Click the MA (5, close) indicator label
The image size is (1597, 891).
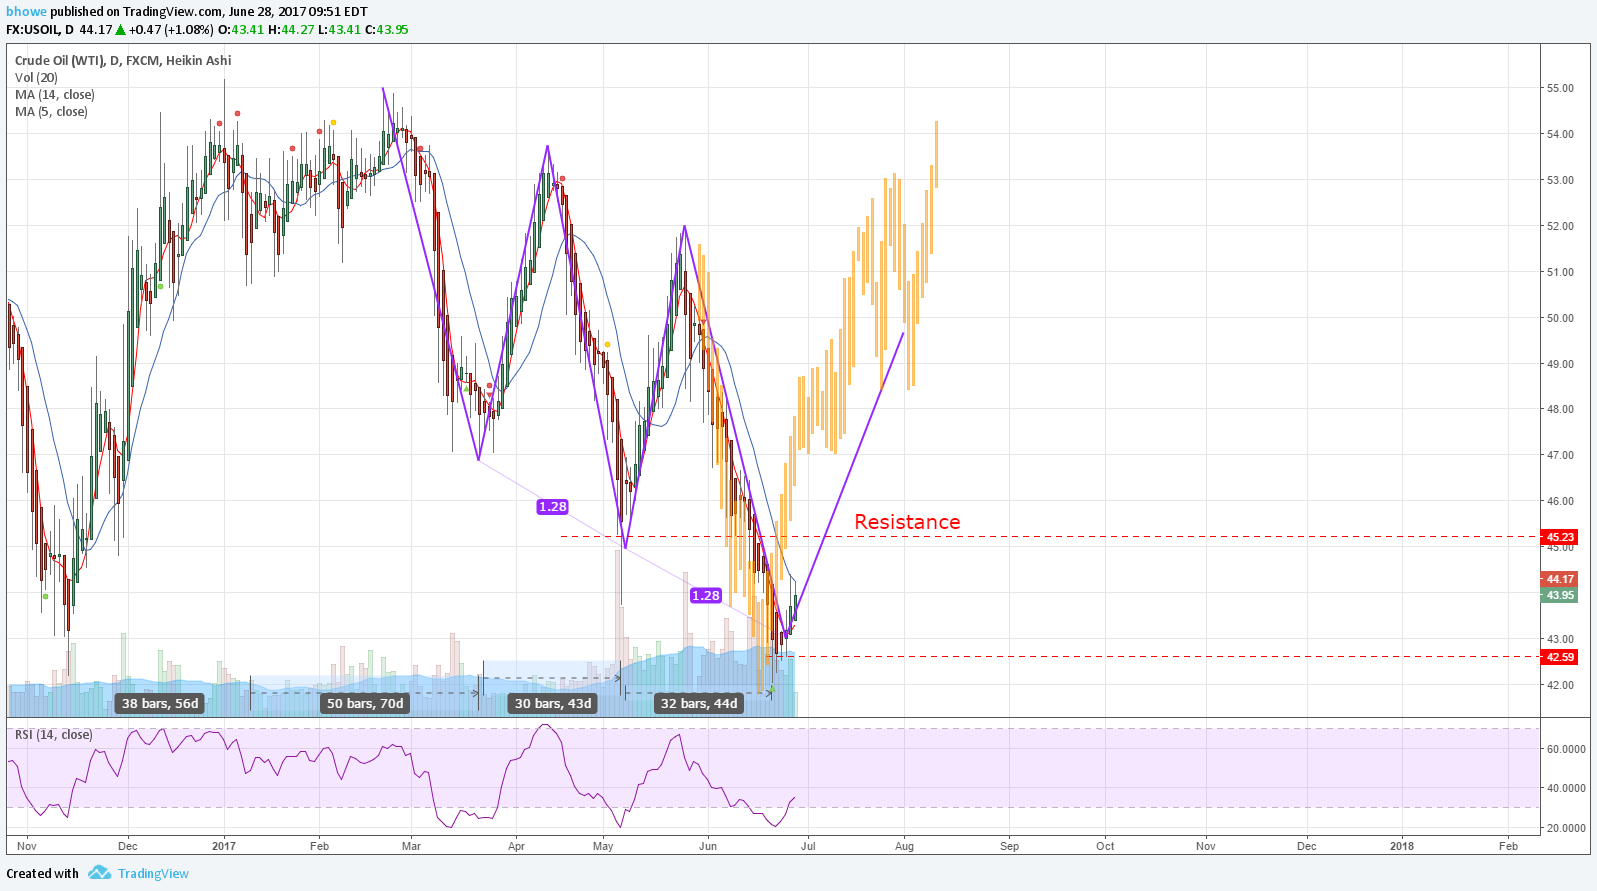pos(51,112)
